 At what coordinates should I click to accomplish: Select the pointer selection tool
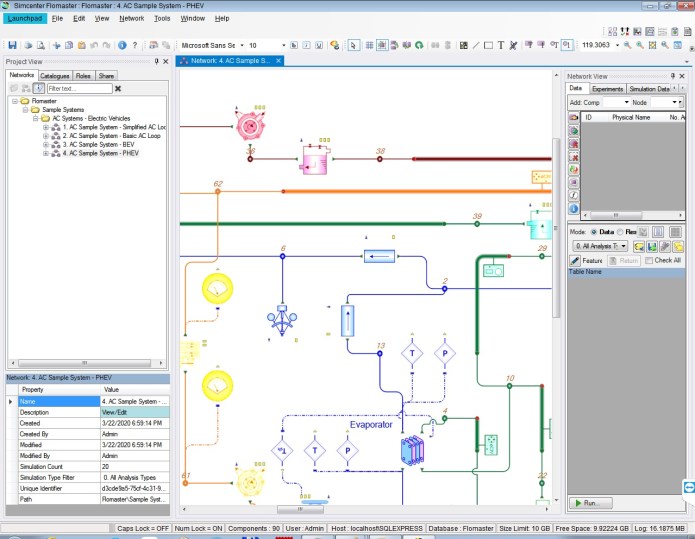click(x=353, y=45)
